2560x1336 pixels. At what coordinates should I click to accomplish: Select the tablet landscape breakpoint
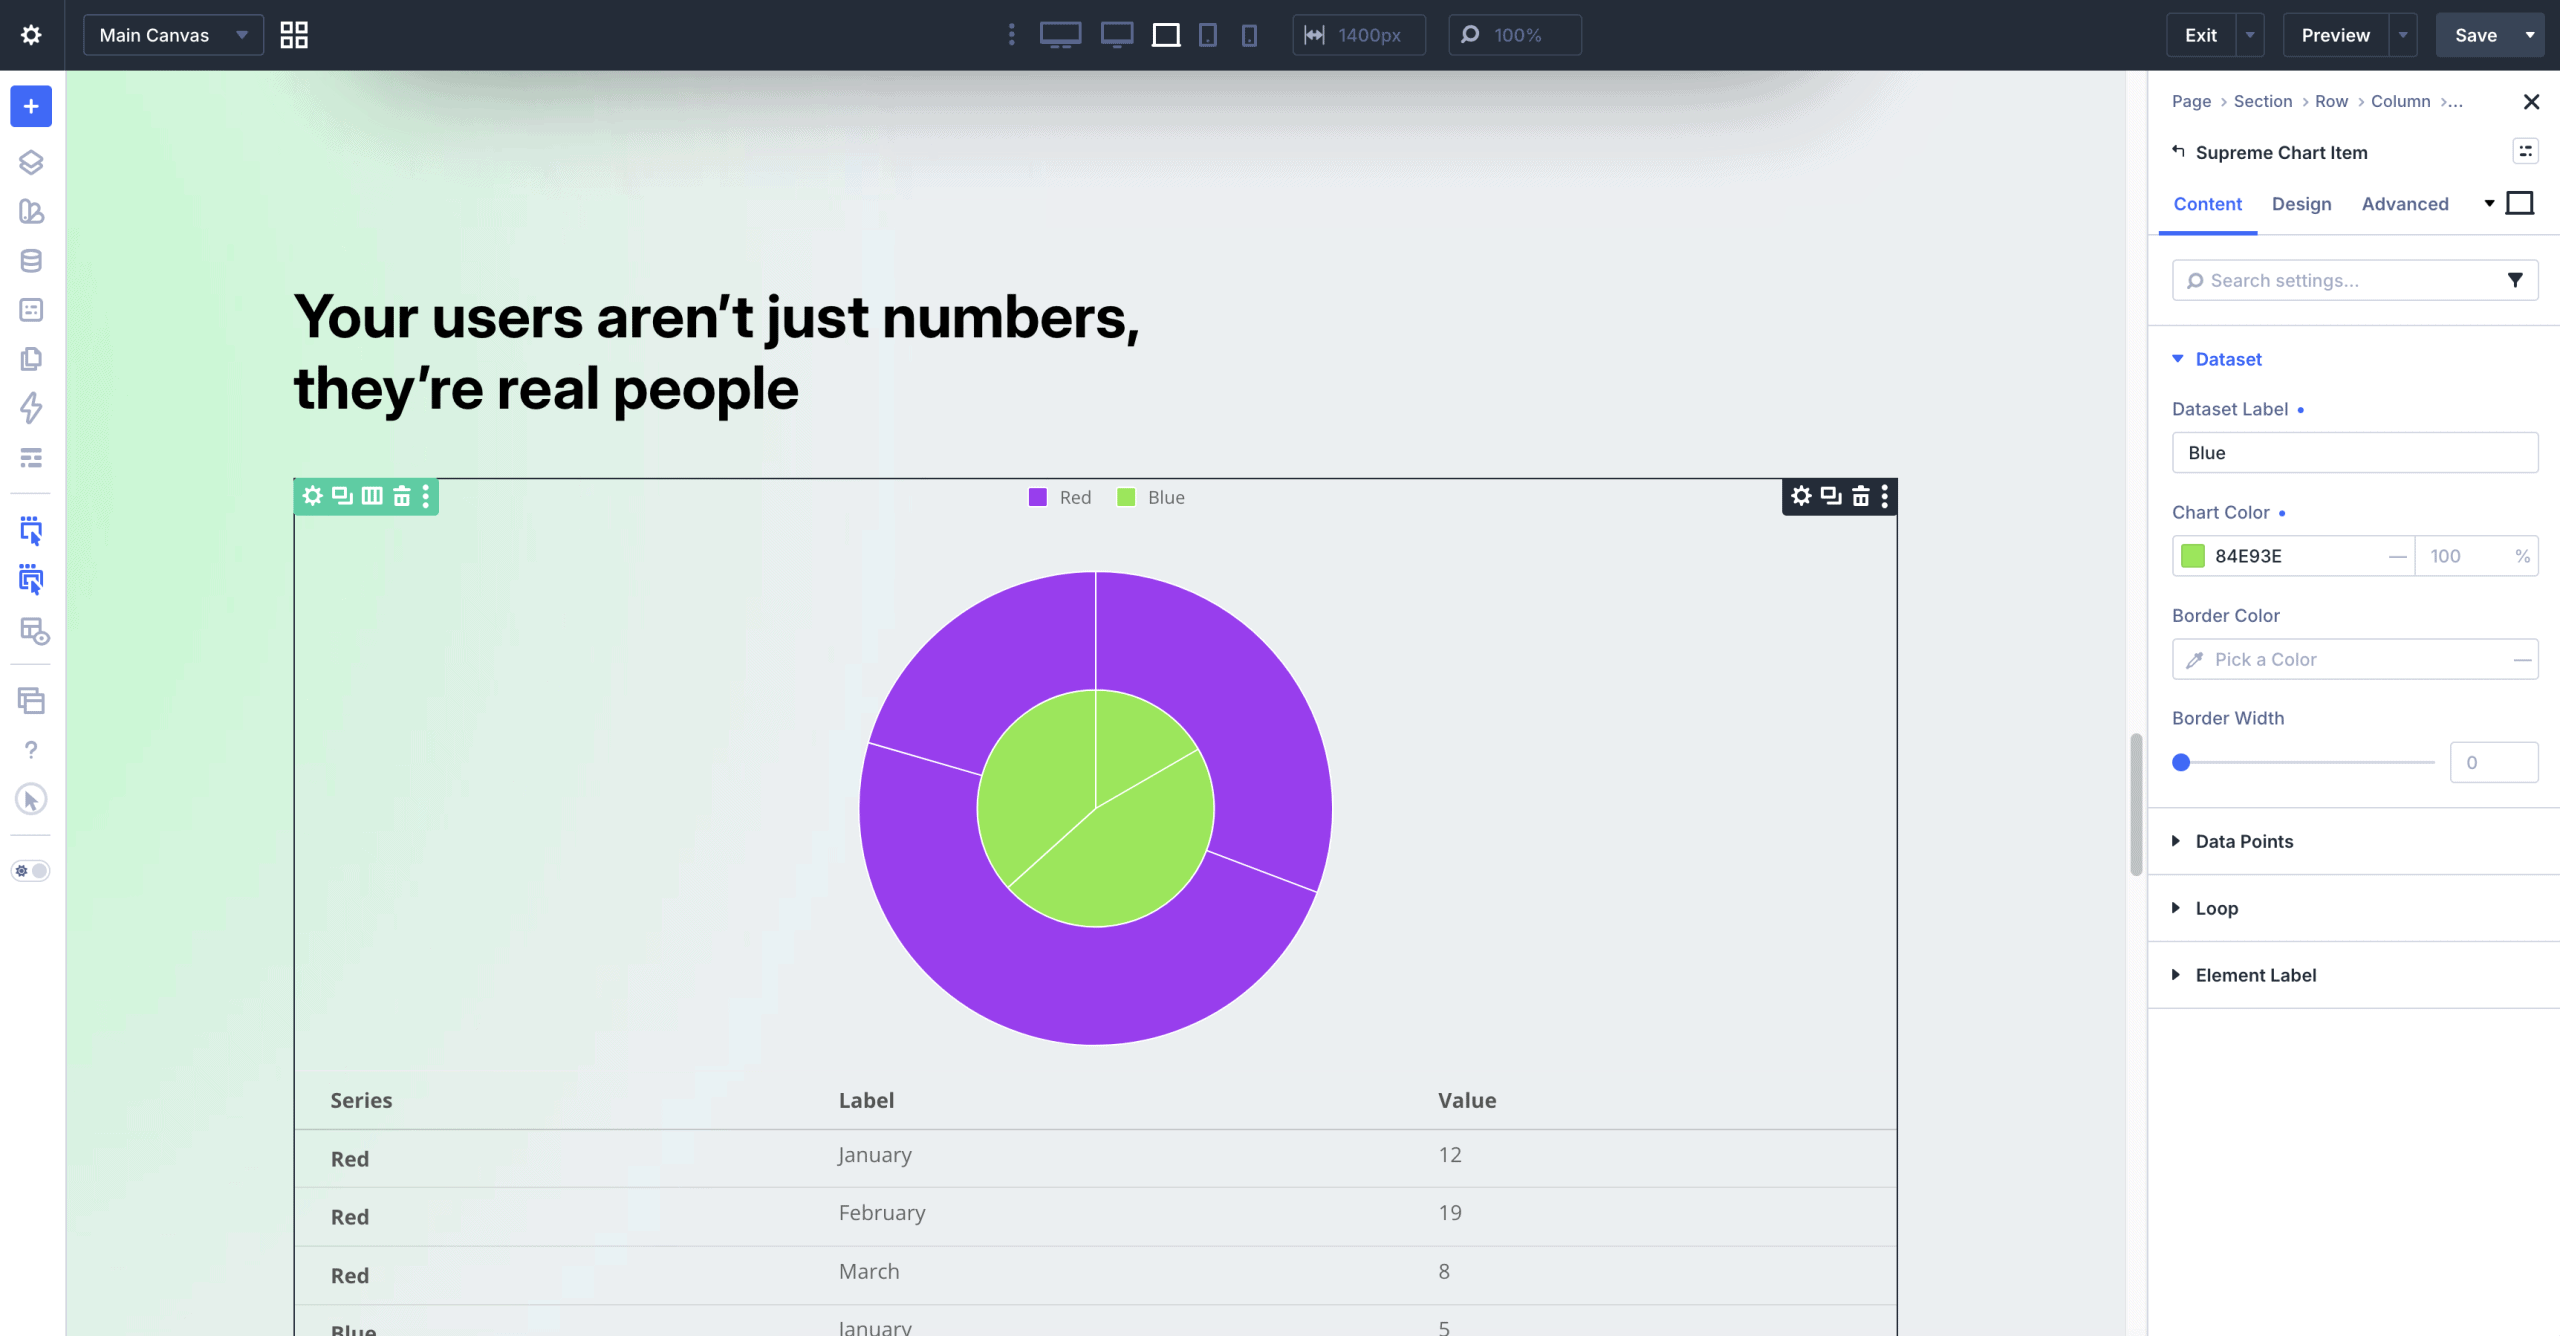coord(1166,35)
